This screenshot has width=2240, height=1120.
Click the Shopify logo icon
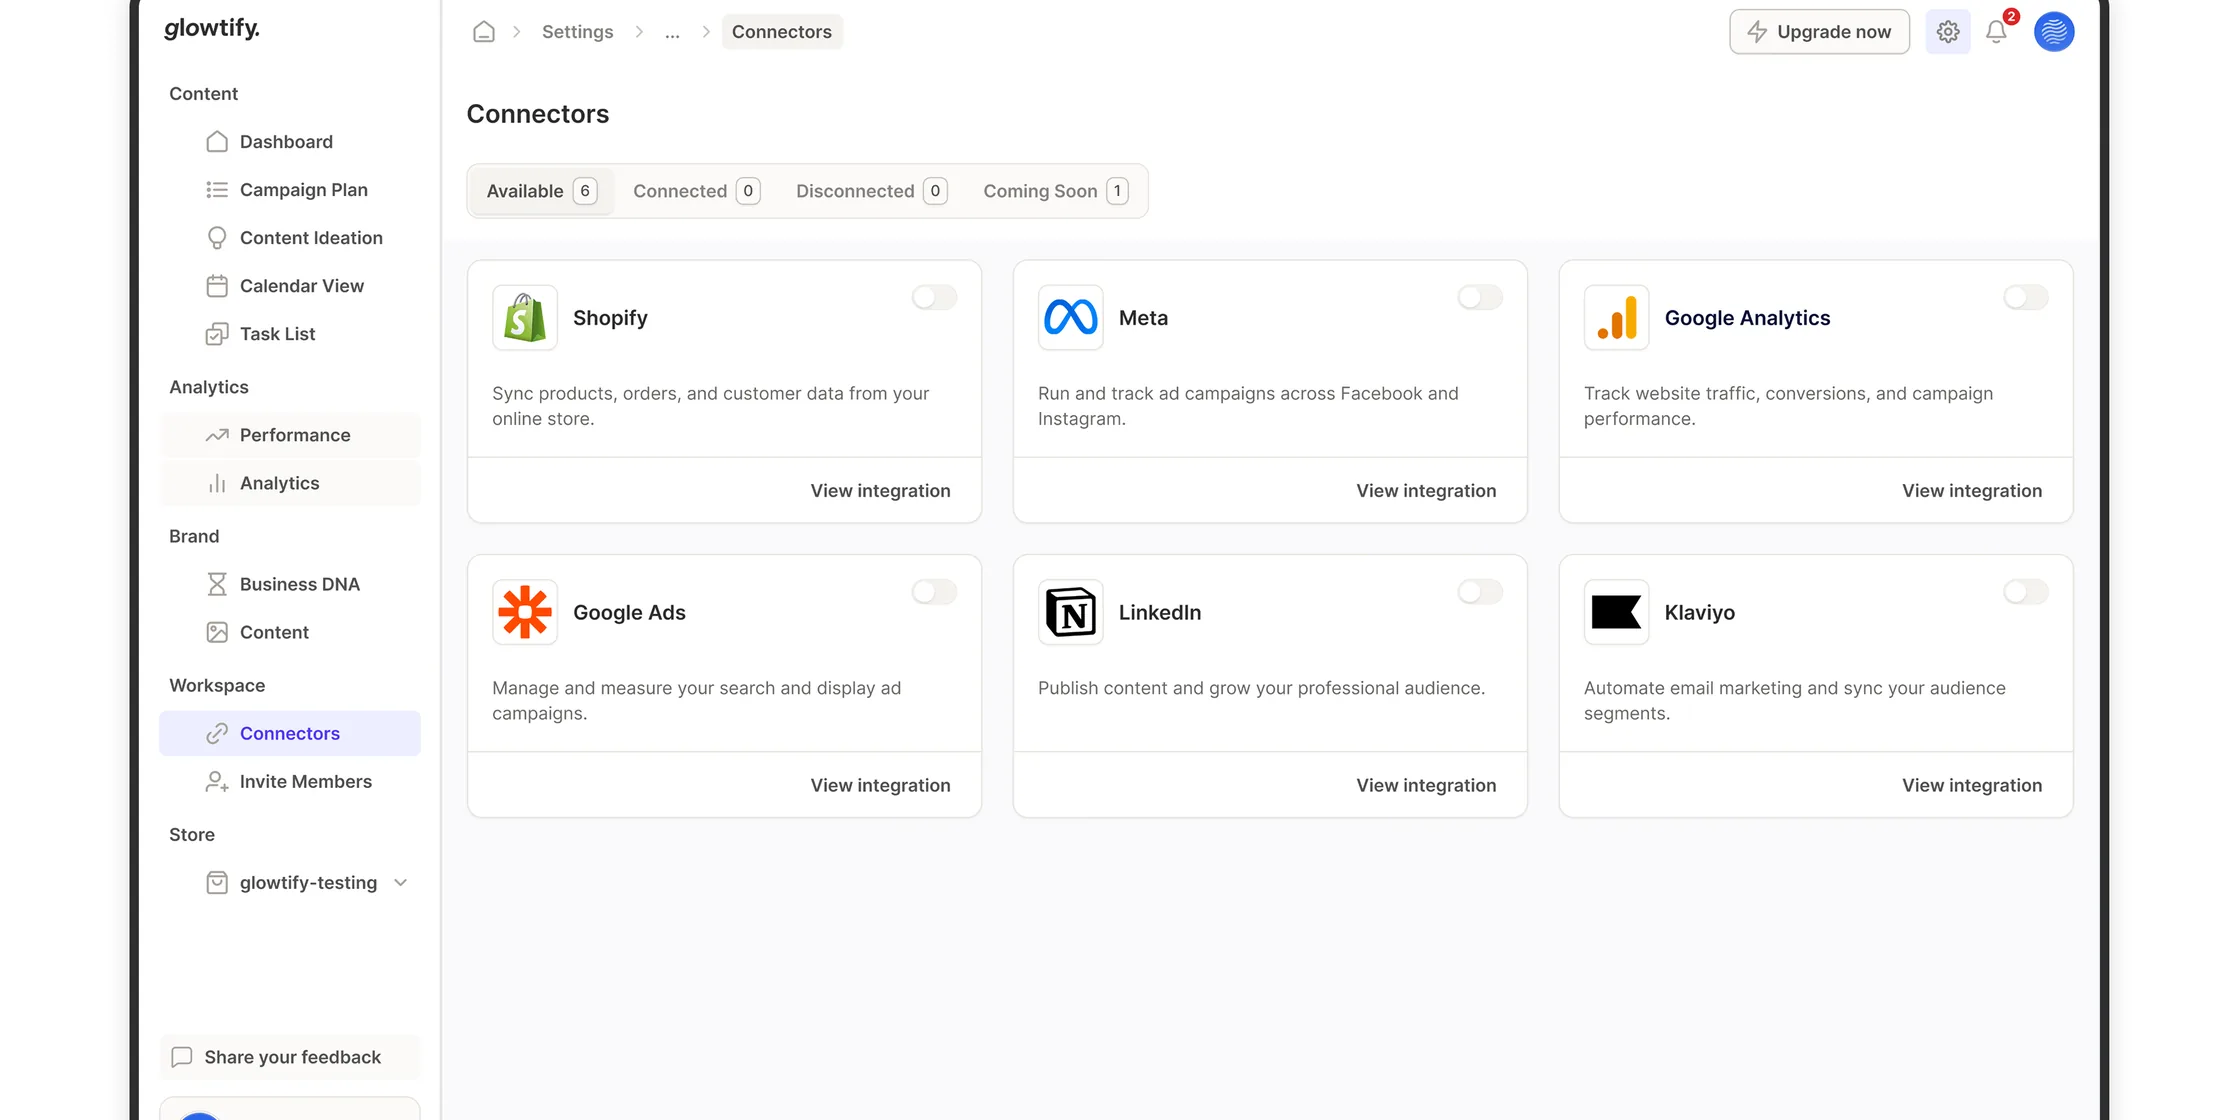tap(525, 318)
